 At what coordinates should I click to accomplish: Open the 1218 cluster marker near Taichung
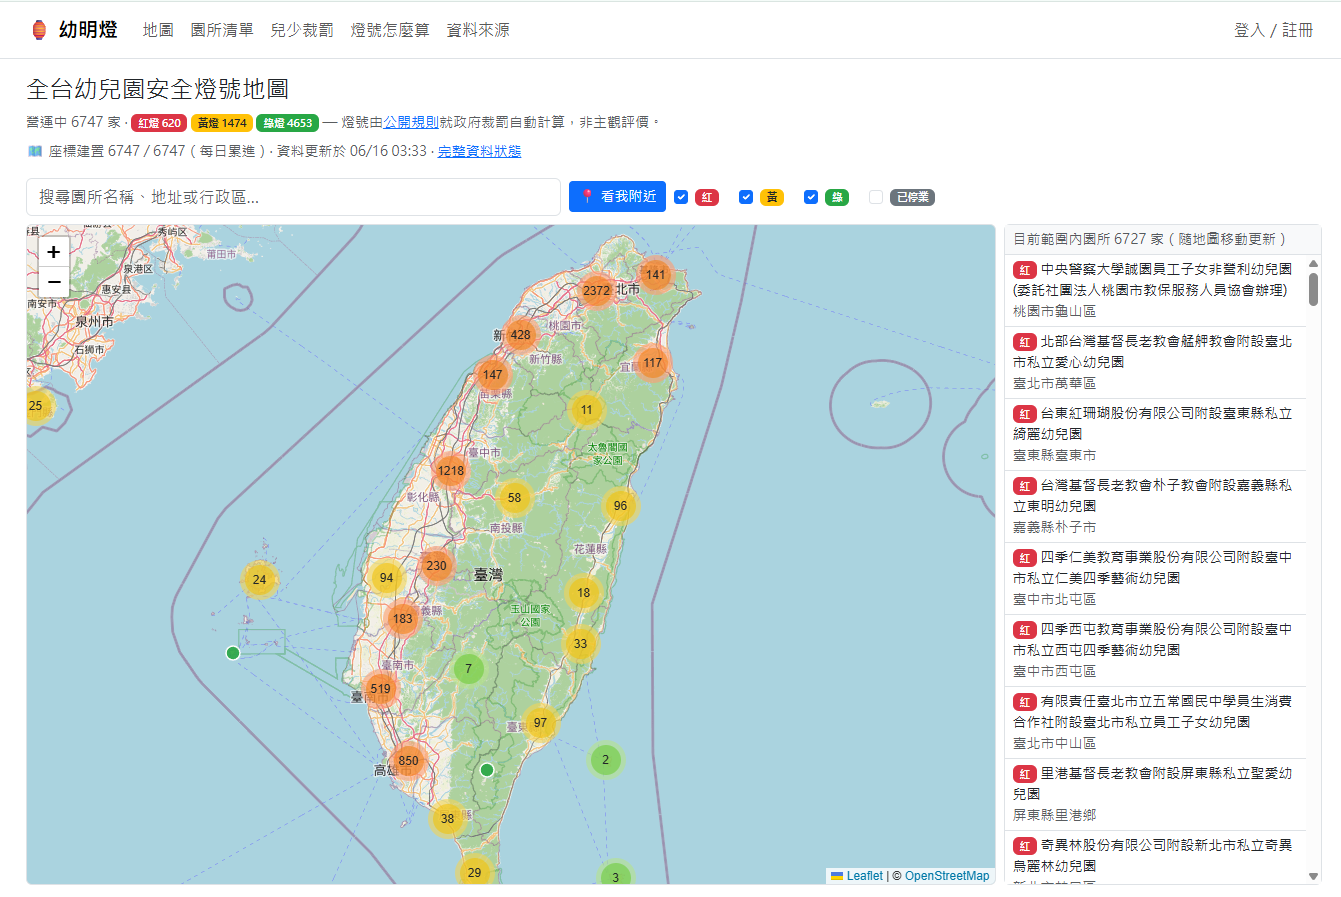[451, 470]
